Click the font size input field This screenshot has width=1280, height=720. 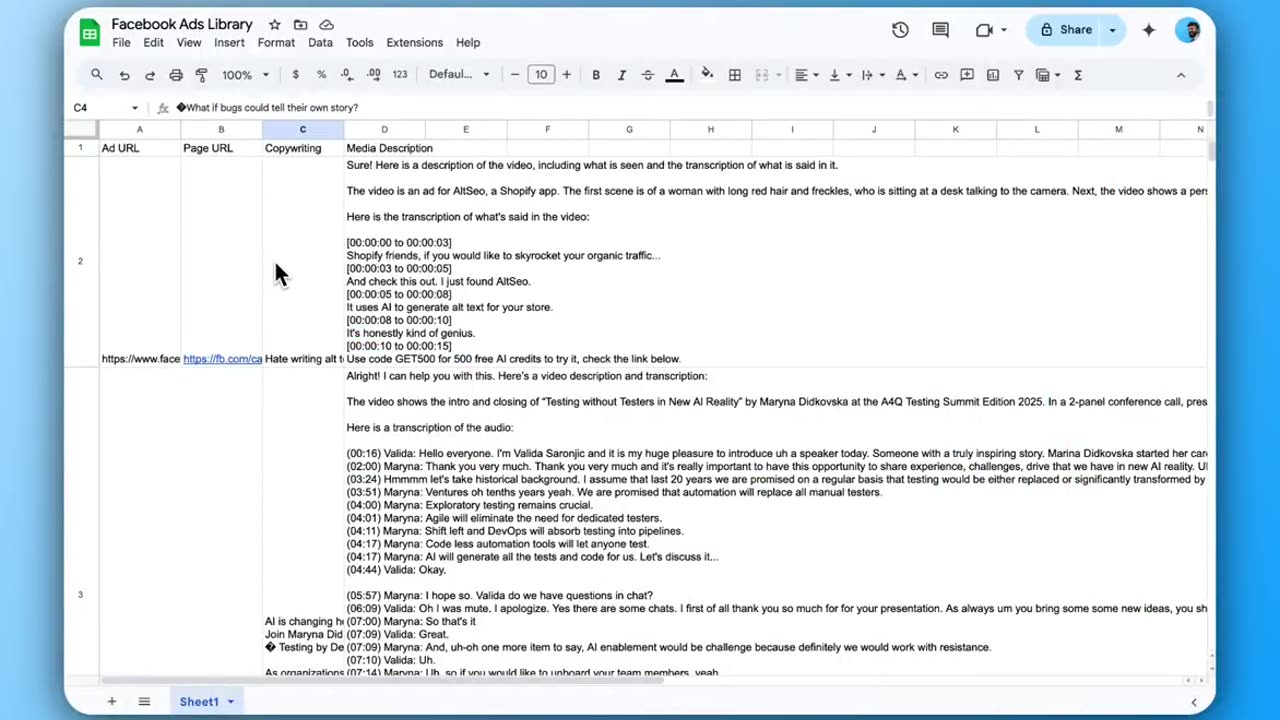click(x=541, y=75)
